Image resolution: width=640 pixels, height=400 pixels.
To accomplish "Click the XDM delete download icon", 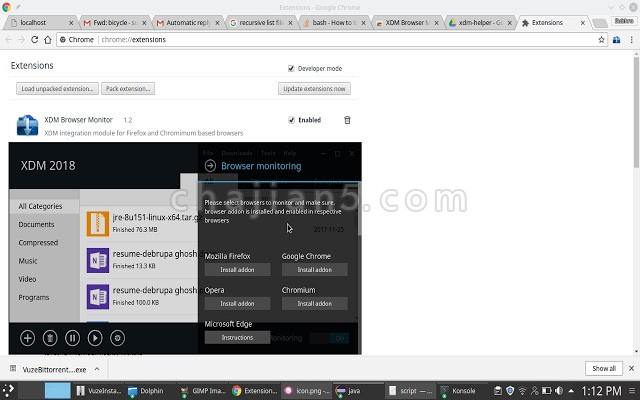I will [50, 338].
